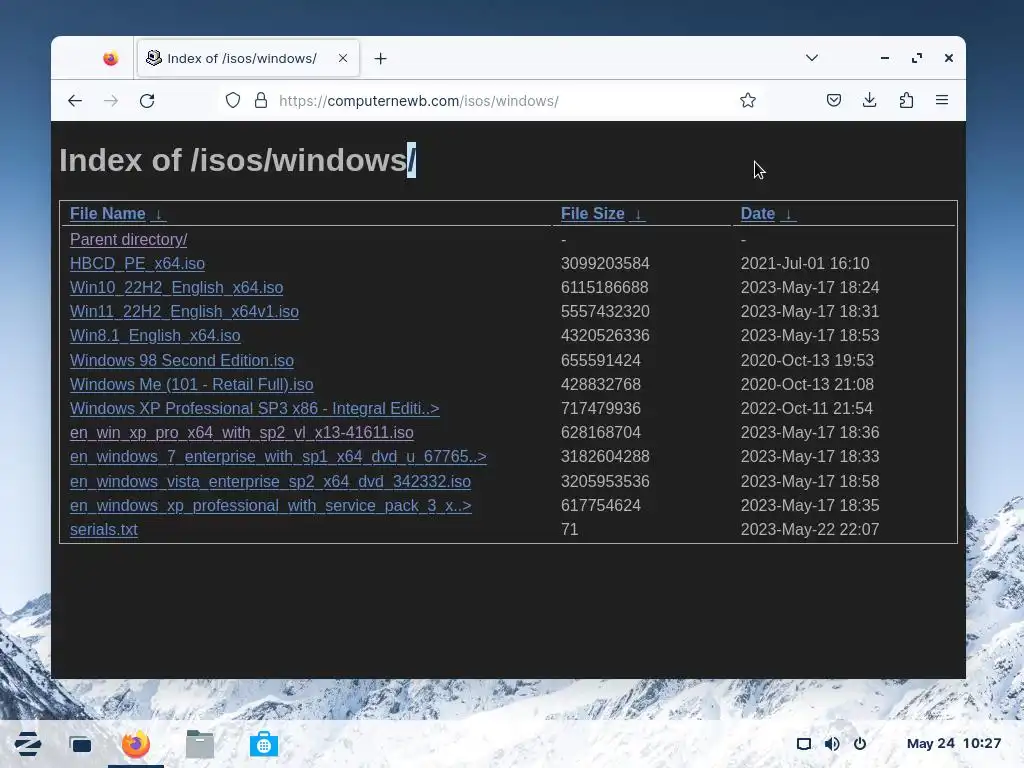Open the Parent directory/ link

pos(129,240)
